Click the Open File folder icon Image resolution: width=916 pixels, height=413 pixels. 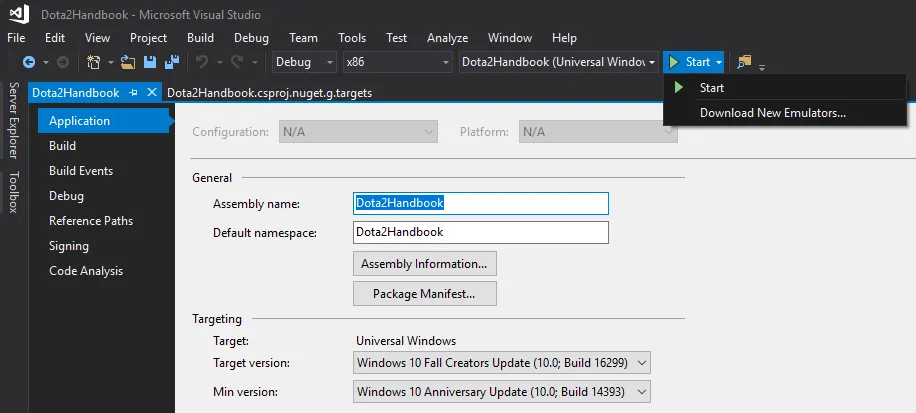(x=129, y=62)
